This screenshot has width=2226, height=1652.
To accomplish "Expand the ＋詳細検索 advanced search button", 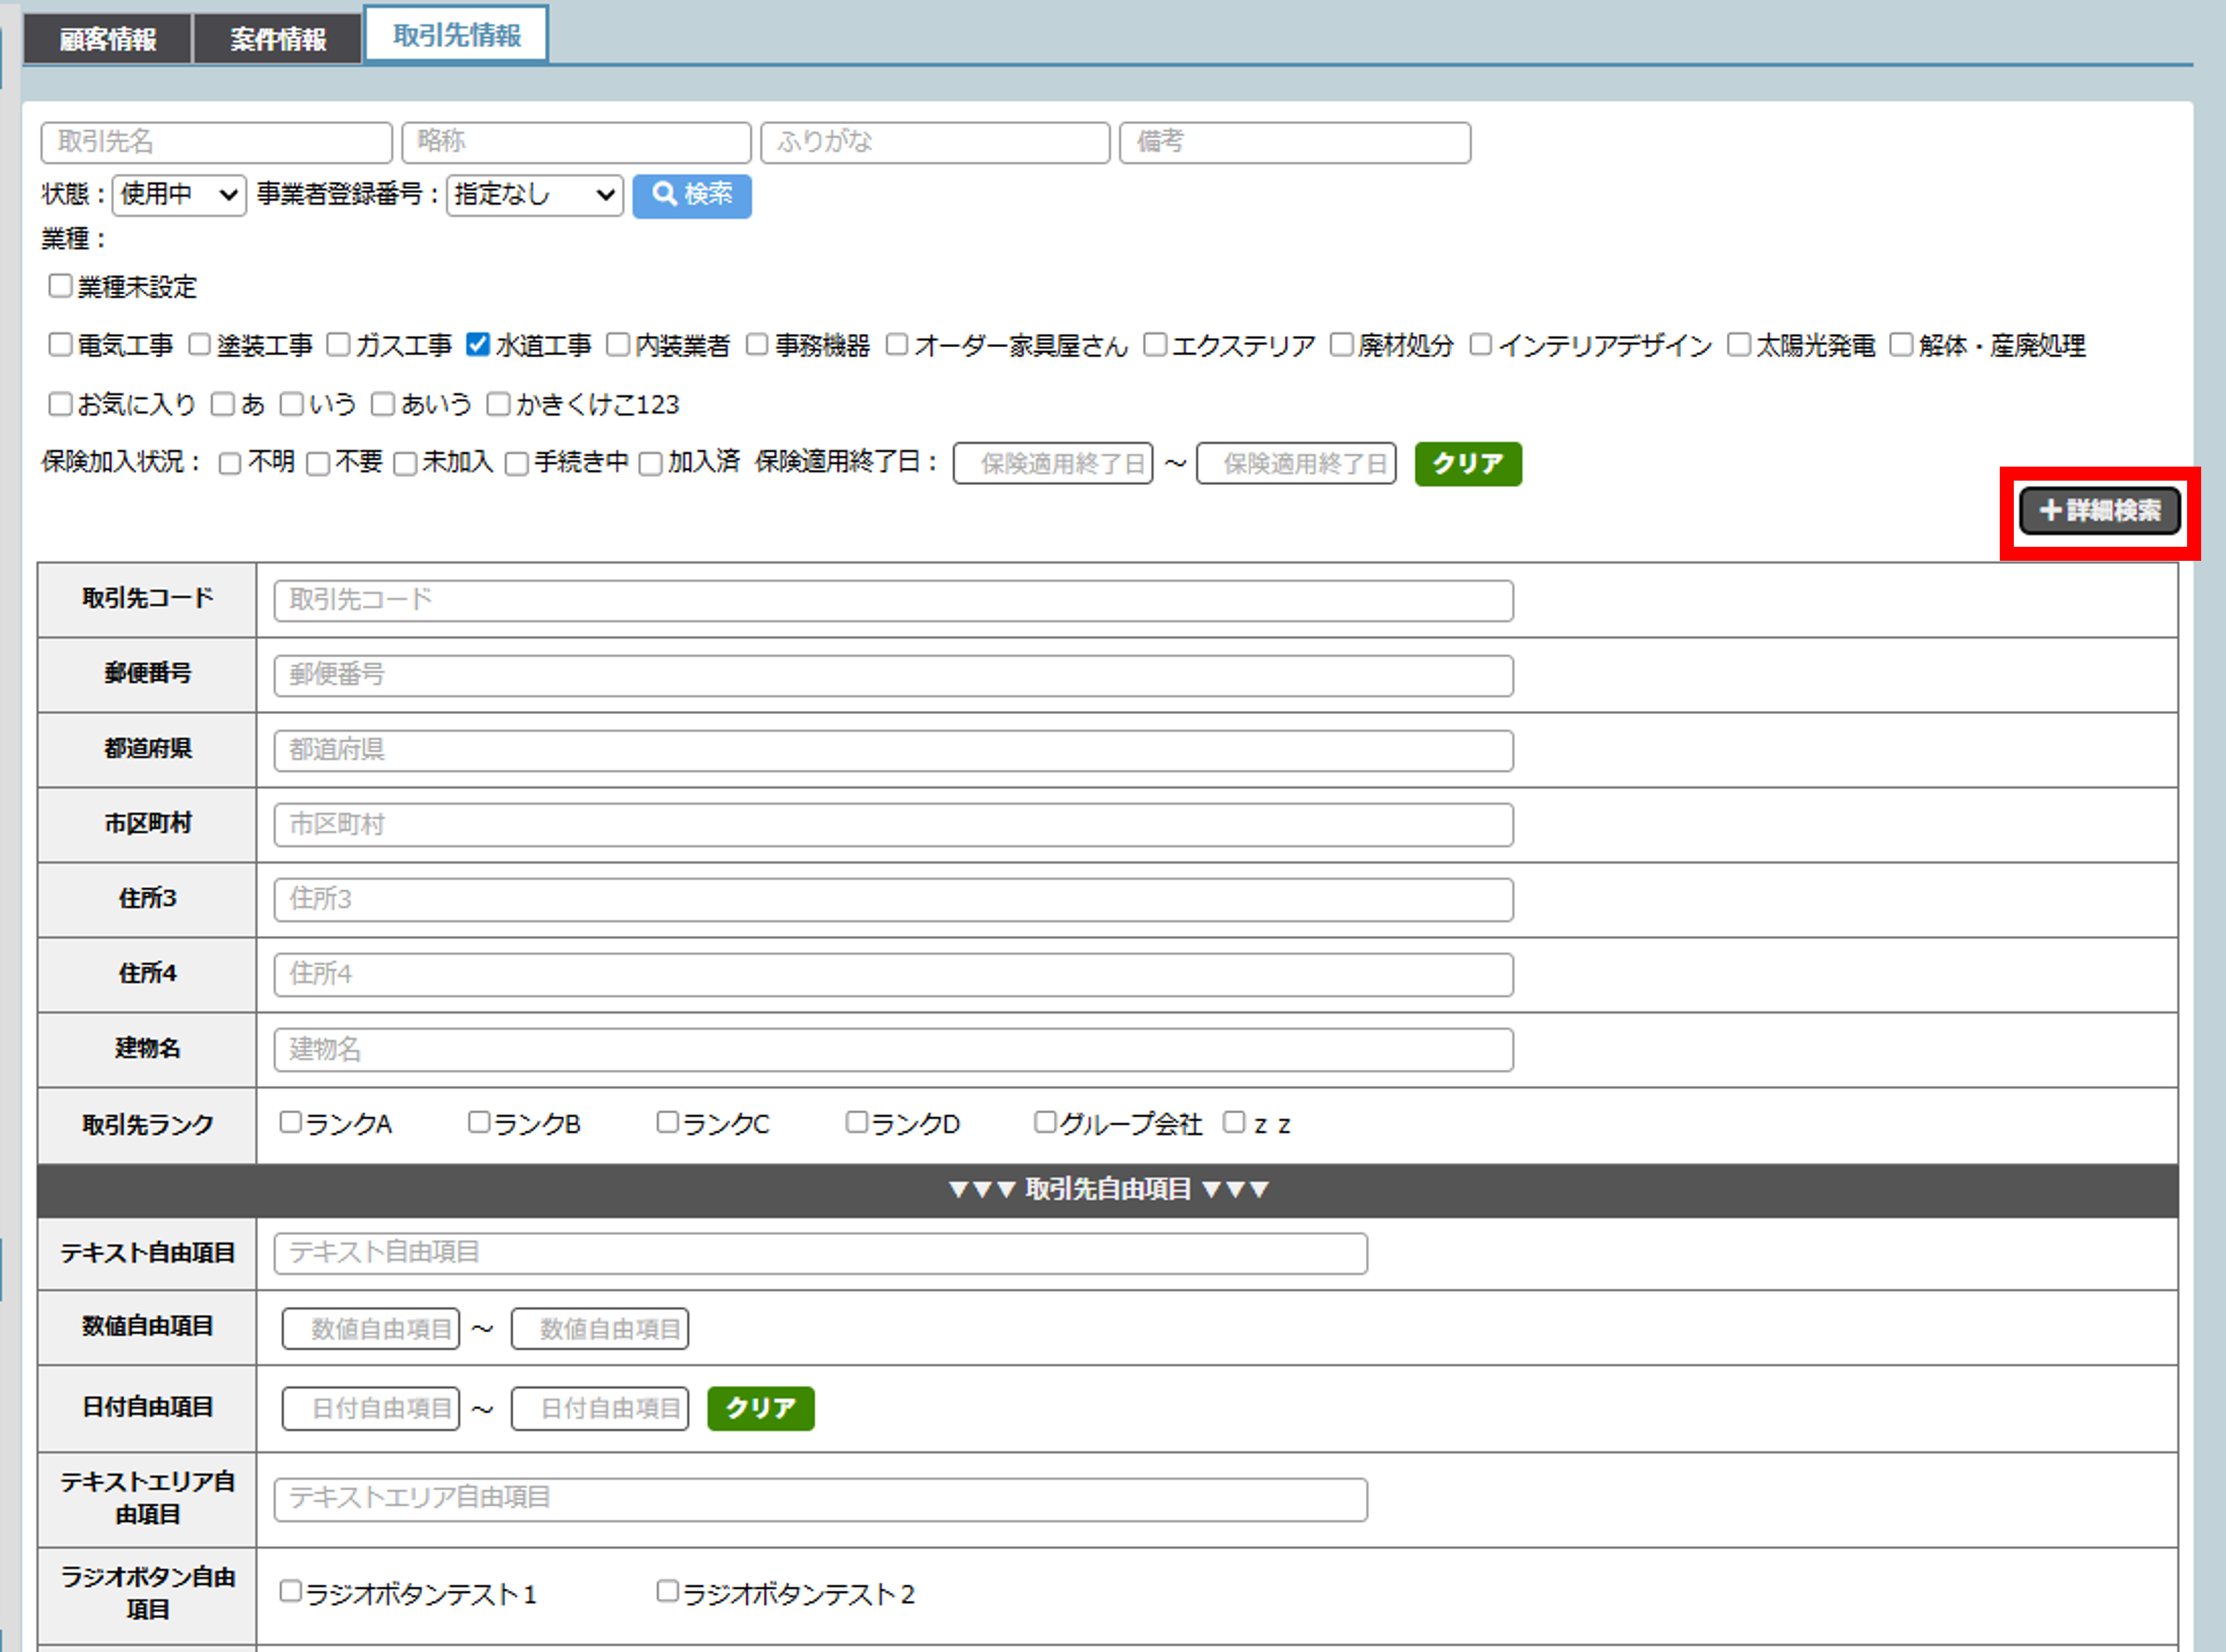I will pyautogui.click(x=2099, y=511).
